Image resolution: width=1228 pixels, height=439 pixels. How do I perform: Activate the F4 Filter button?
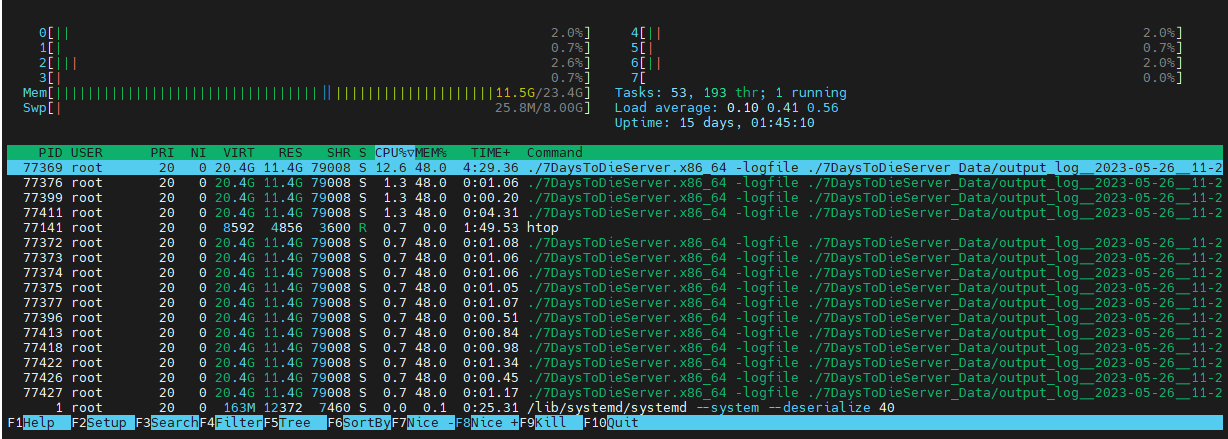tap(232, 423)
